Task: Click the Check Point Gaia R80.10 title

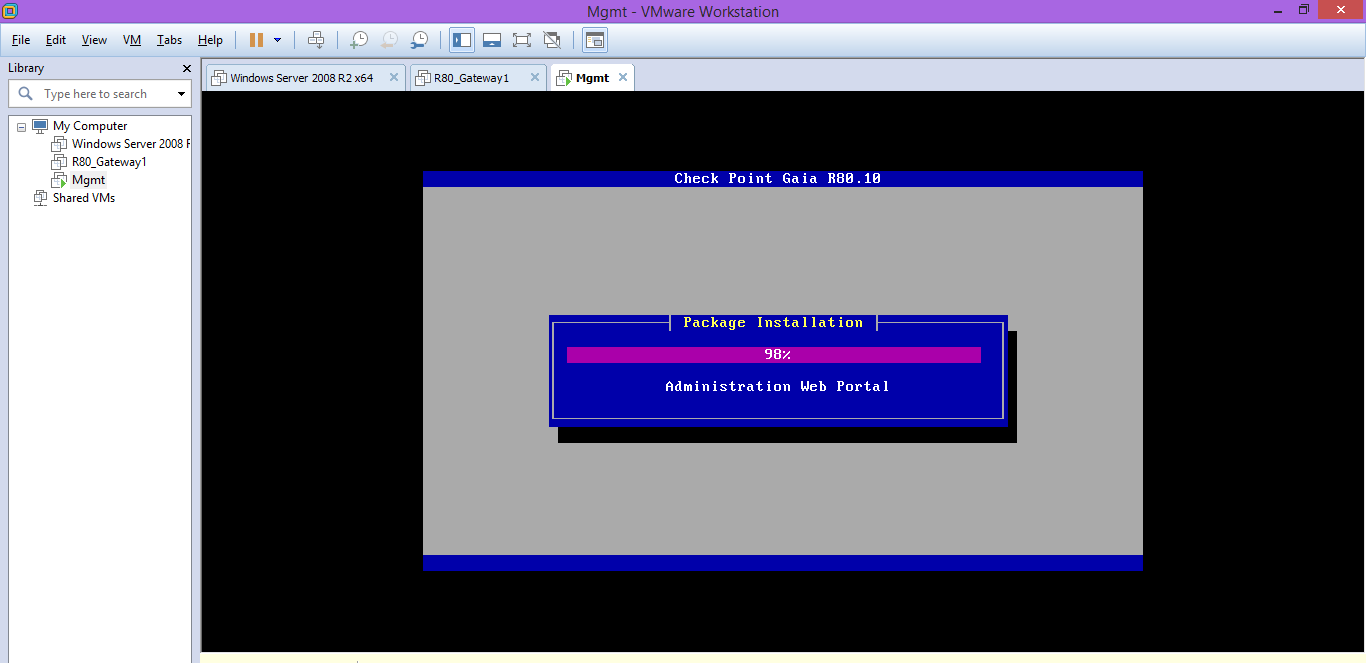Action: pyautogui.click(x=778, y=179)
